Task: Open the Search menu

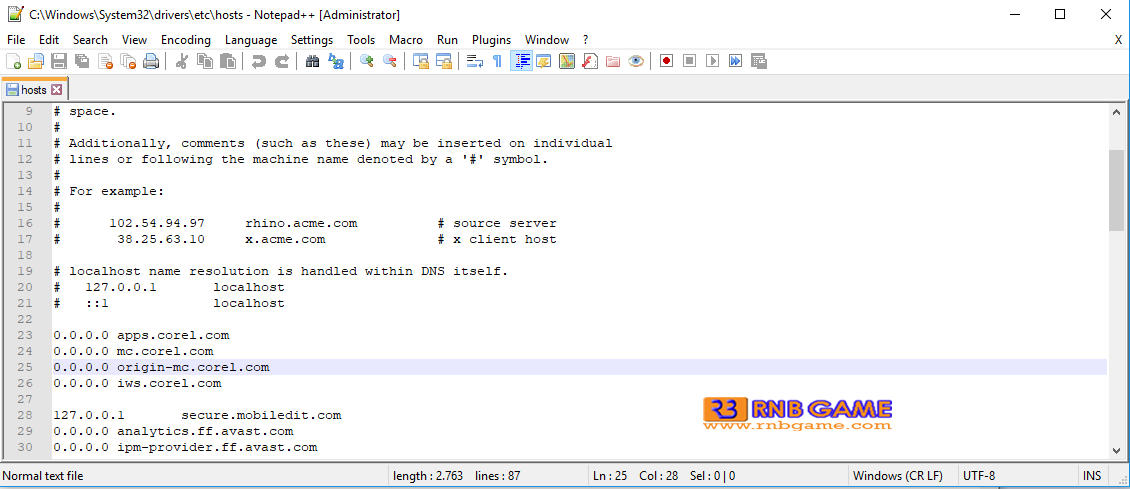Action: 90,40
